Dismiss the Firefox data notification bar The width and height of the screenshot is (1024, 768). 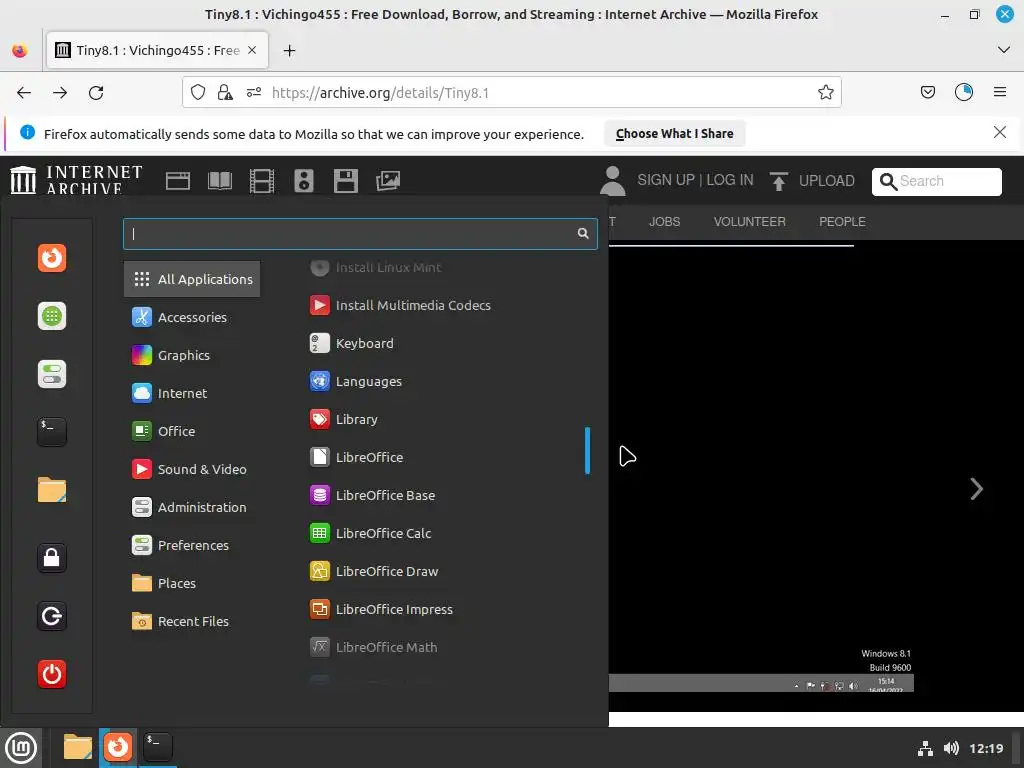pyautogui.click(x=999, y=133)
